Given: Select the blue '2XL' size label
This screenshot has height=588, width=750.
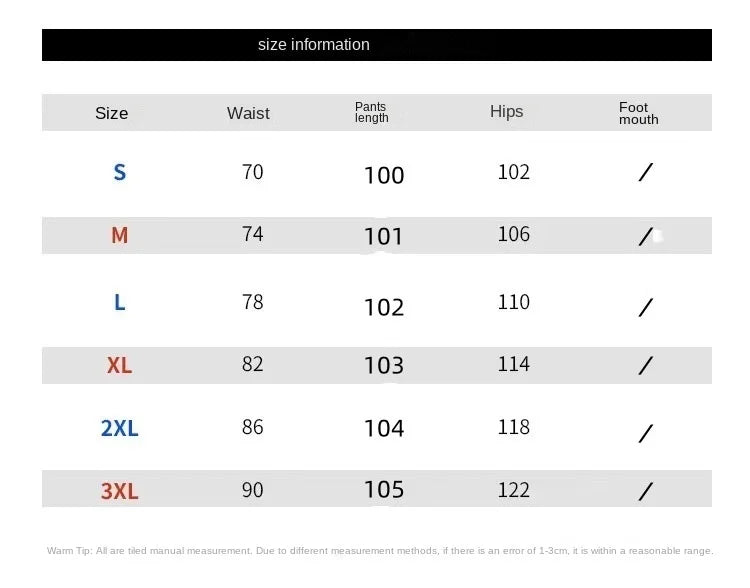Looking at the screenshot, I should click(x=120, y=429).
